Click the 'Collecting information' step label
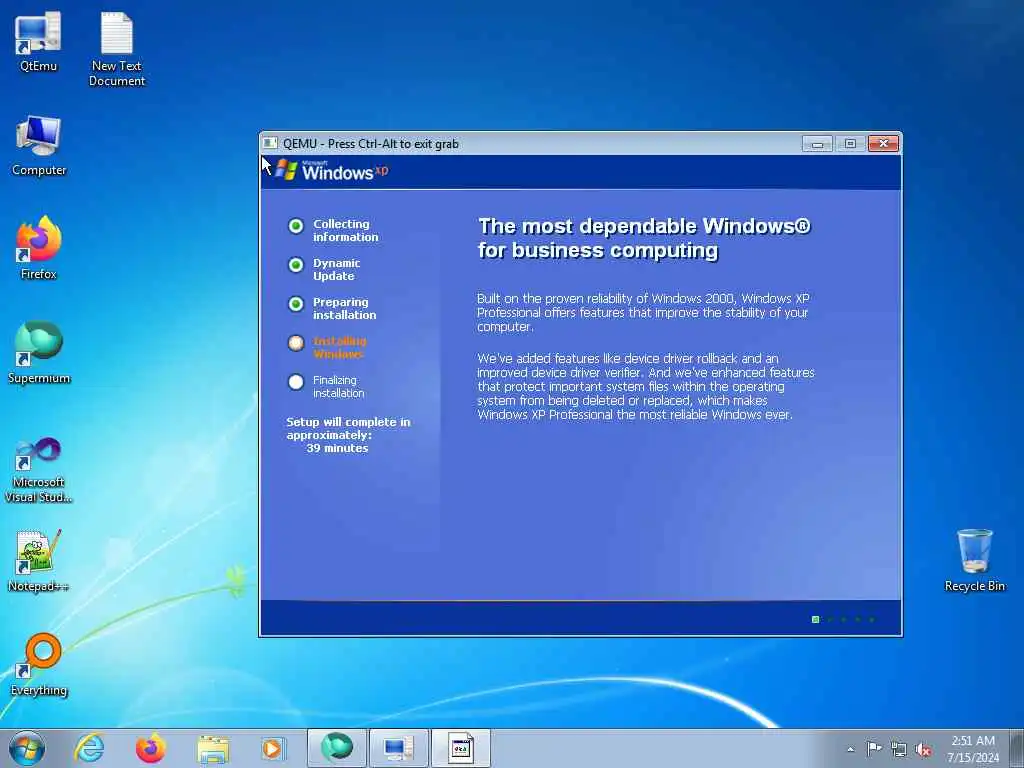Image resolution: width=1024 pixels, height=768 pixels. point(345,231)
